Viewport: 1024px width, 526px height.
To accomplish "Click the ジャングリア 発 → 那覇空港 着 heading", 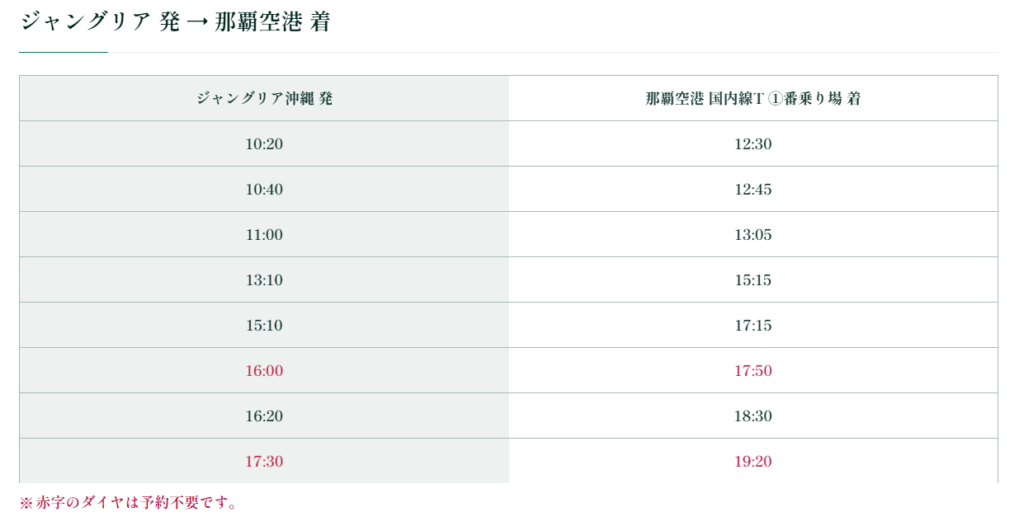I will pyautogui.click(x=175, y=22).
